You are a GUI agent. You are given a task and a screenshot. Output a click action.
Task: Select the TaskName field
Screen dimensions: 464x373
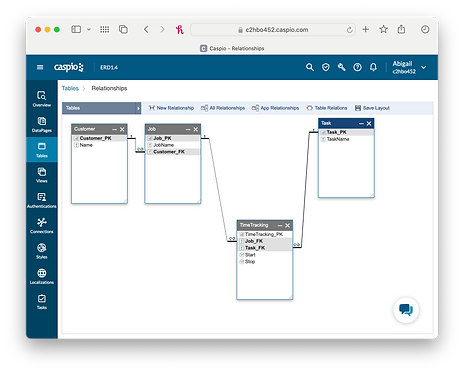point(346,139)
